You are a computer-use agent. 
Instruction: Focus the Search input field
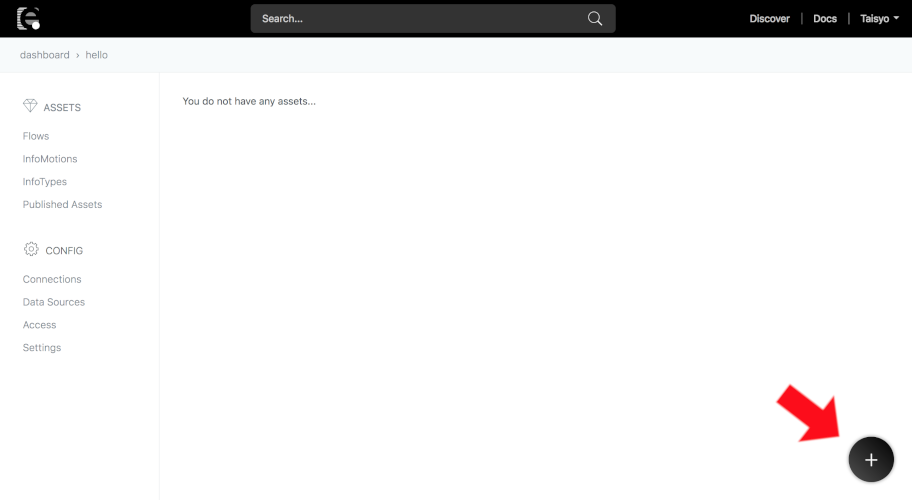[x=433, y=19]
